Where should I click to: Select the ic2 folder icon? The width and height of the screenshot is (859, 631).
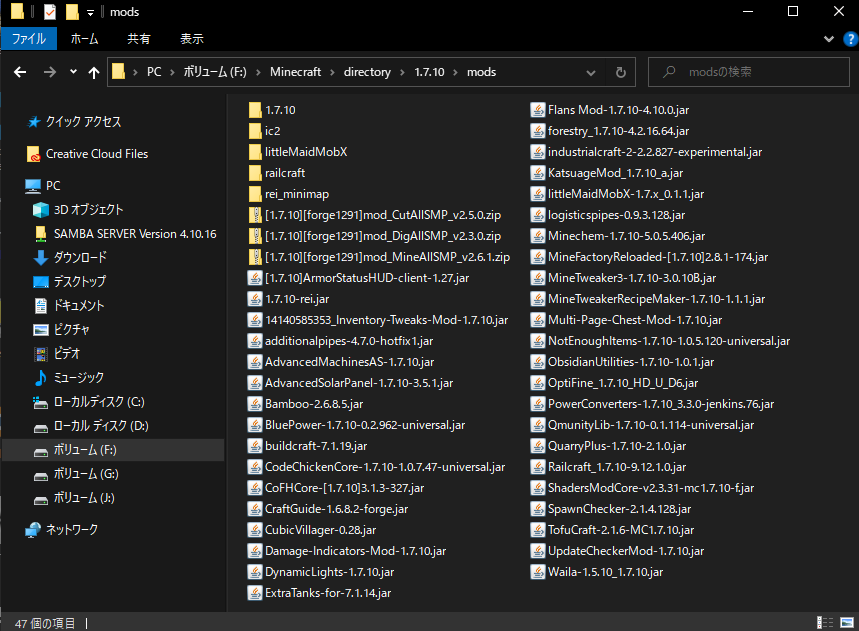(x=255, y=131)
